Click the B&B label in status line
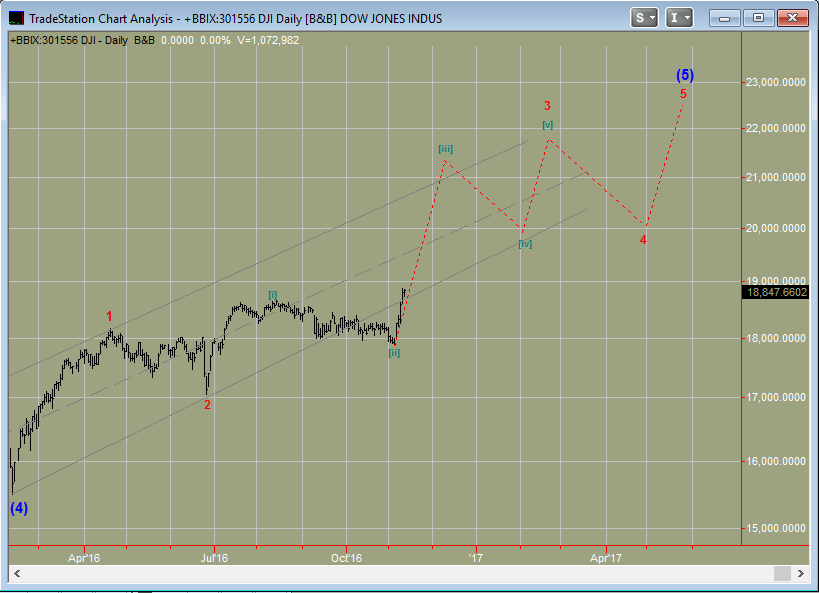Image resolution: width=819 pixels, height=593 pixels. [144, 40]
